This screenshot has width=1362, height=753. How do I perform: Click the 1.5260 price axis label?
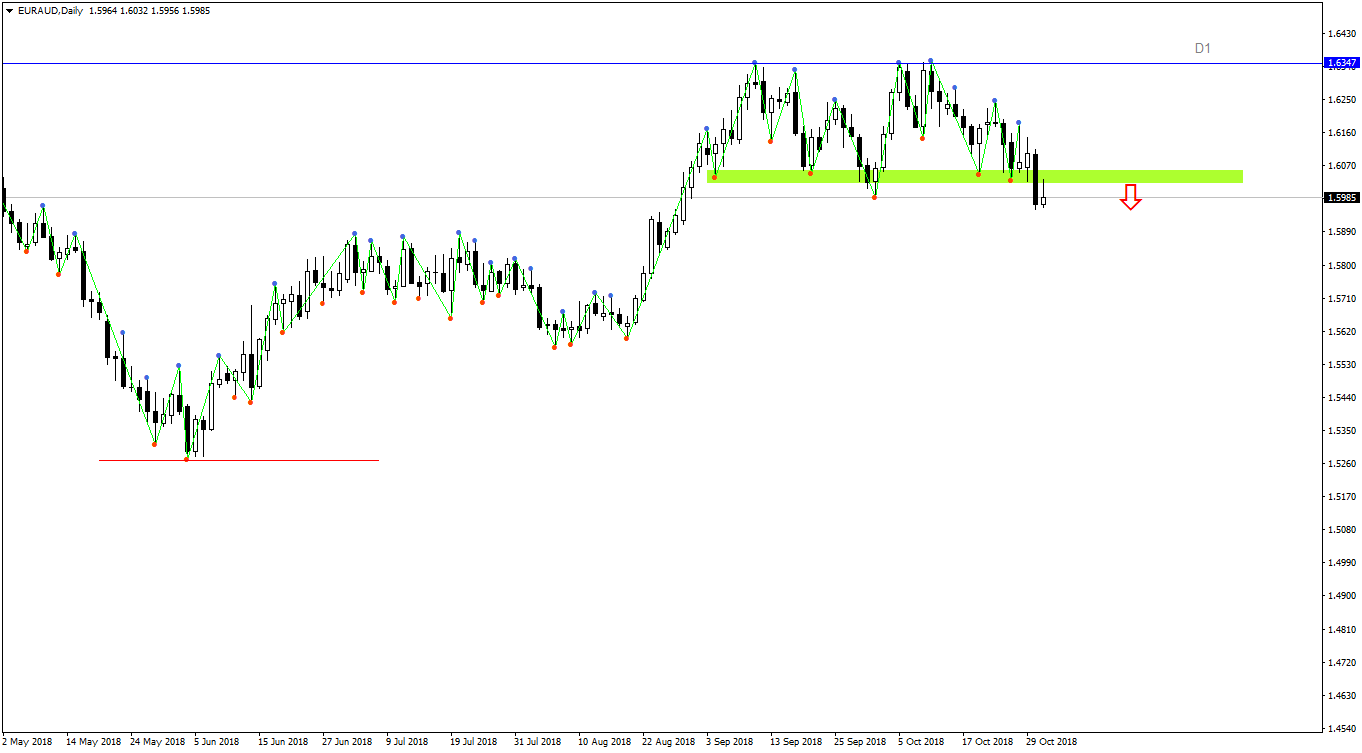coord(1341,464)
